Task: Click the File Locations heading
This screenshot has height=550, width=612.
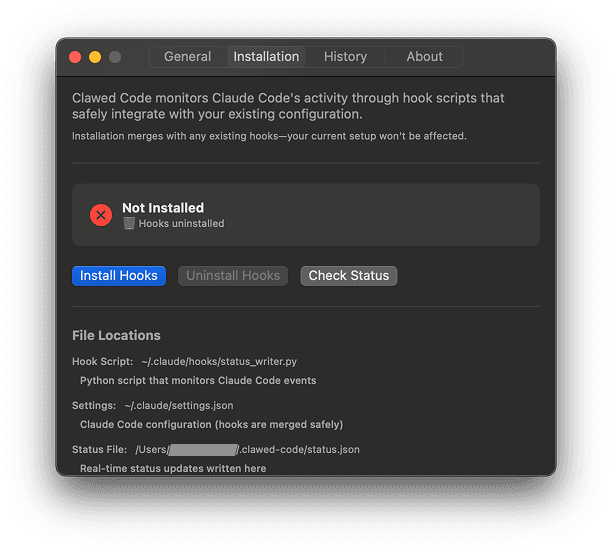Action: pyautogui.click(x=116, y=335)
